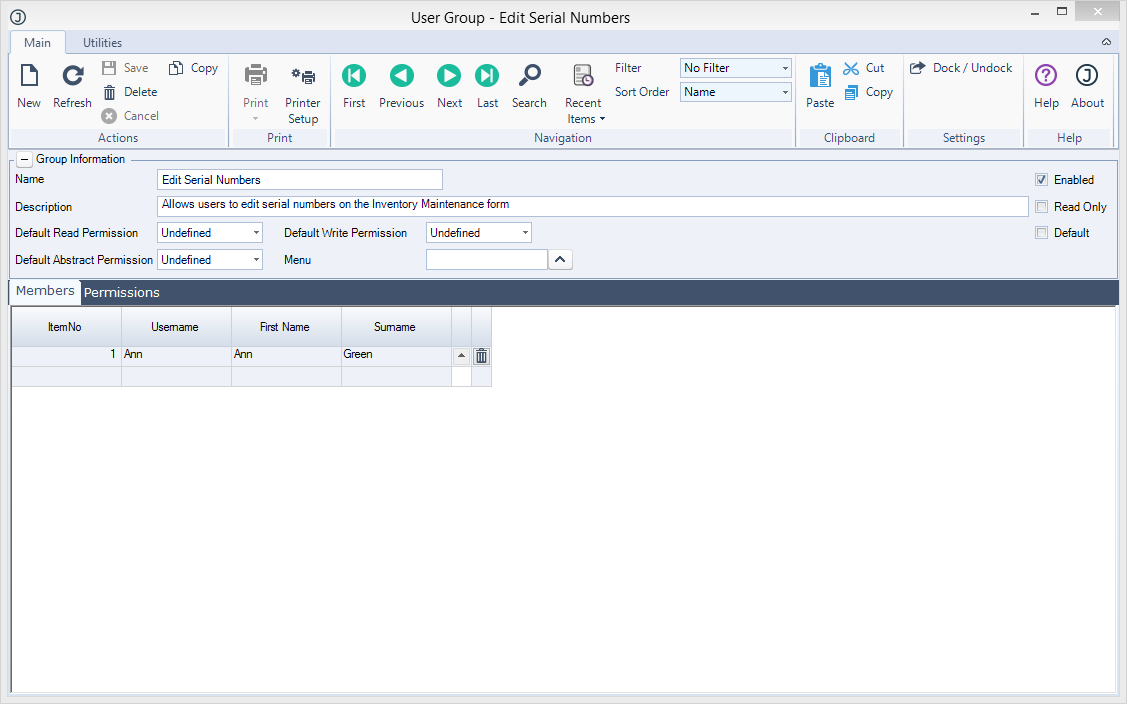
Task: Click the Description text field
Action: [592, 206]
